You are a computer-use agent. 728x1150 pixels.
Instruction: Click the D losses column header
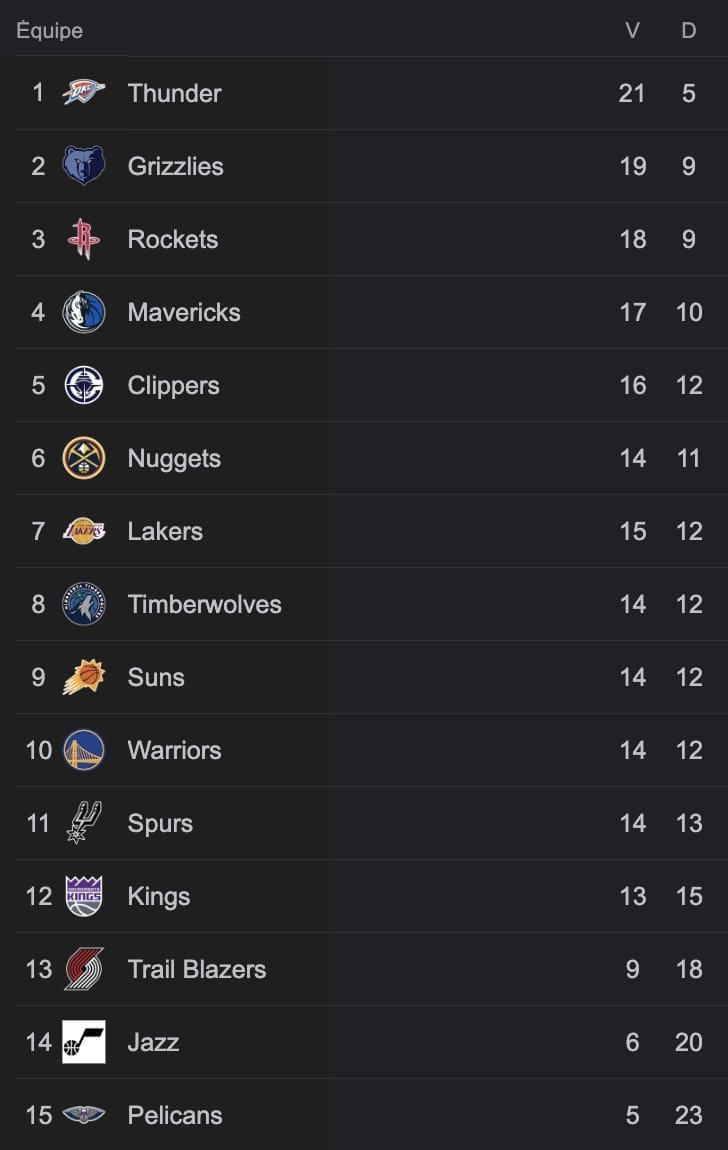pos(688,31)
